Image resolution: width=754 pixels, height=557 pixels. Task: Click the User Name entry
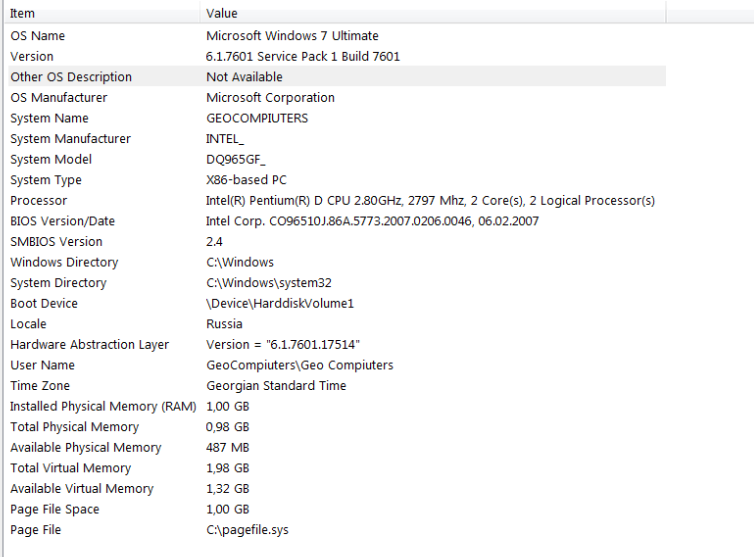coord(42,365)
